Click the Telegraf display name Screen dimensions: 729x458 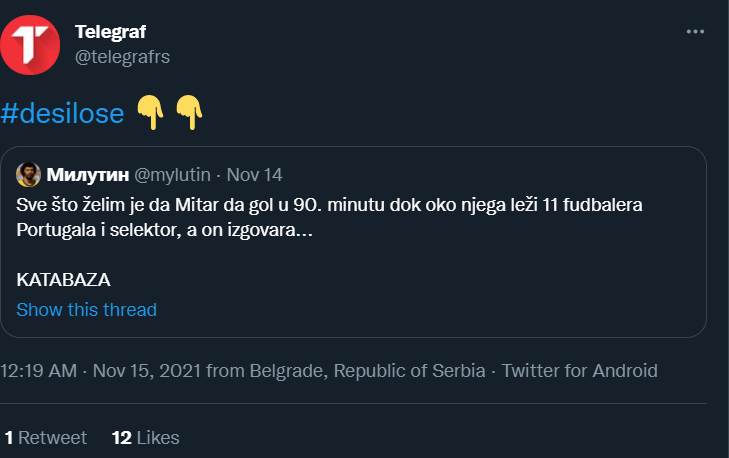110,32
